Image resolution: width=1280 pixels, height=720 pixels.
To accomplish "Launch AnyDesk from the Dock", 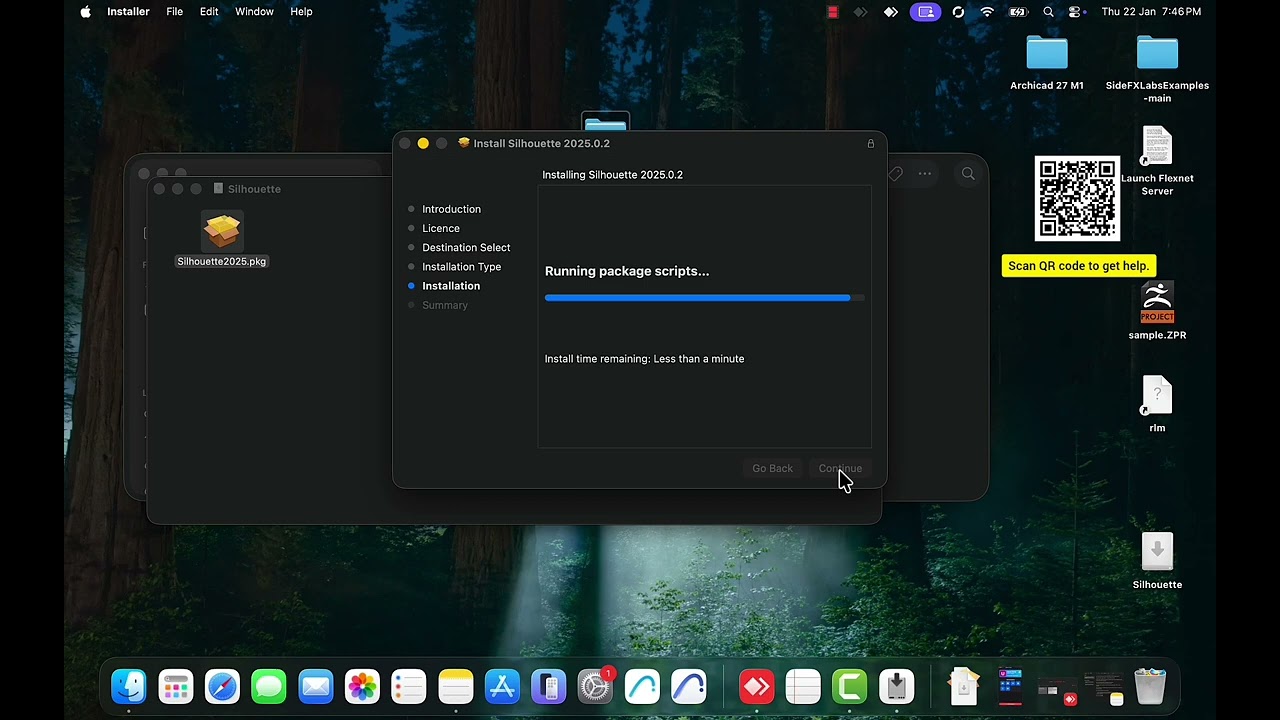I will [757, 687].
